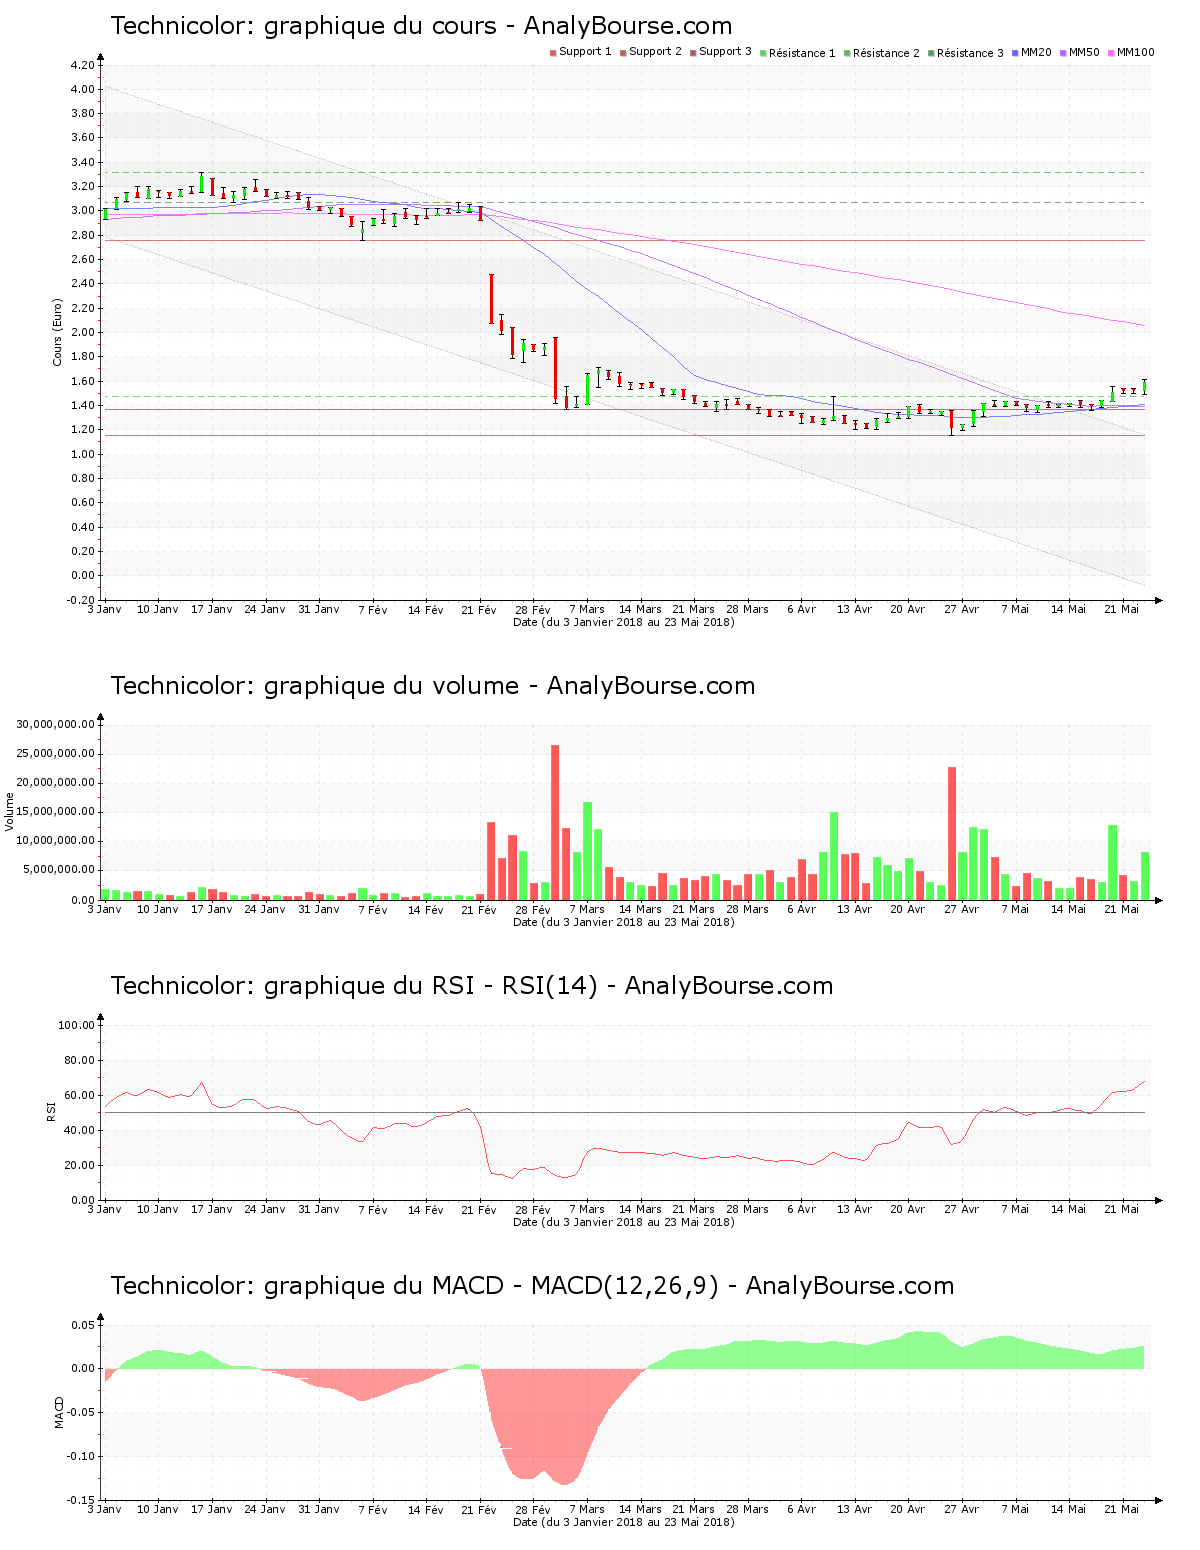Select the 'Support 3' legend label

click(725, 52)
